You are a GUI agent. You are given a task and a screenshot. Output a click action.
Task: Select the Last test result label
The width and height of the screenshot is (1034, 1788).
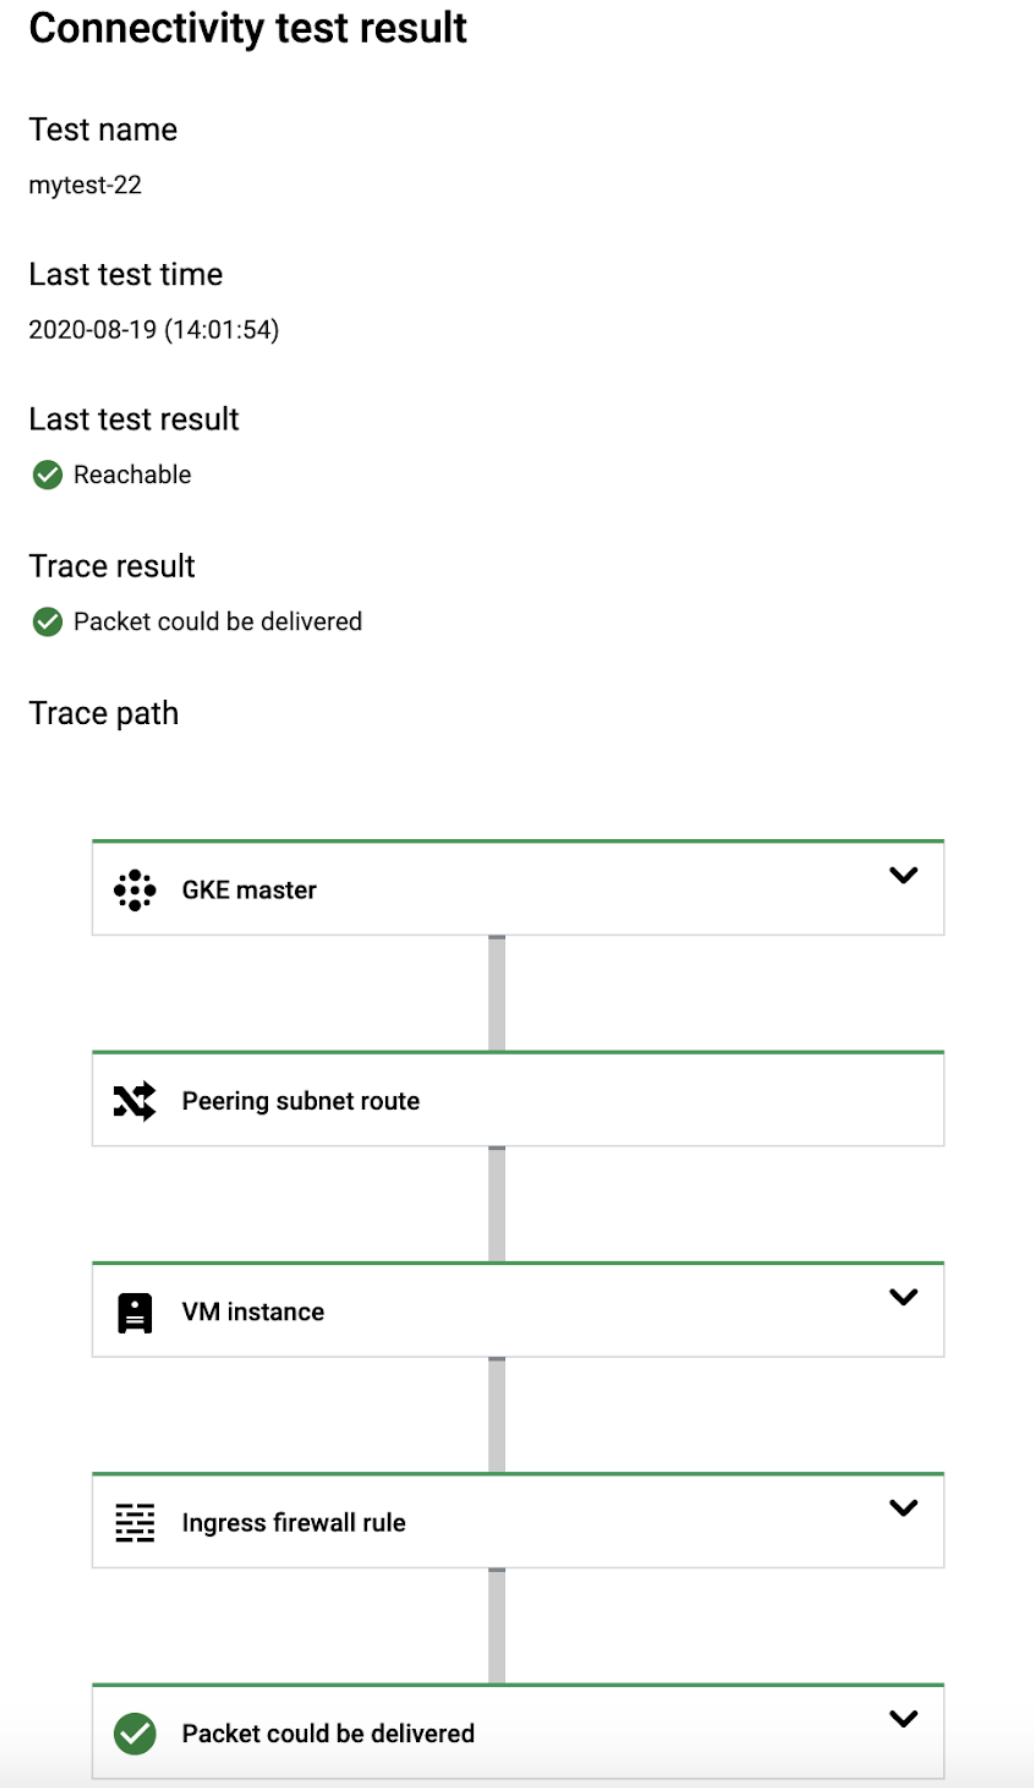click(x=134, y=419)
